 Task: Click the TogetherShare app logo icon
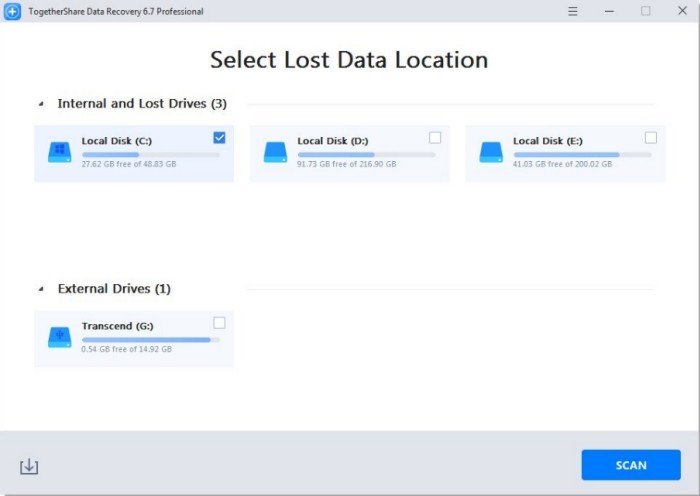click(x=12, y=12)
